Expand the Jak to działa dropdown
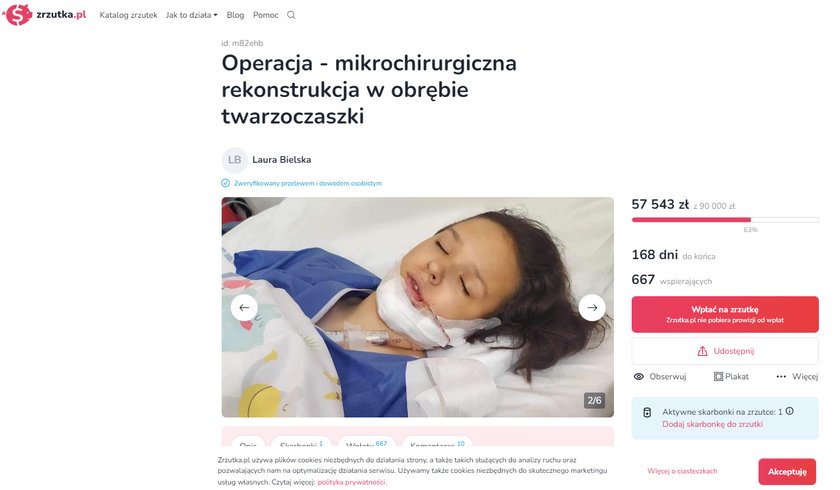This screenshot has width=840, height=490. pyautogui.click(x=192, y=15)
